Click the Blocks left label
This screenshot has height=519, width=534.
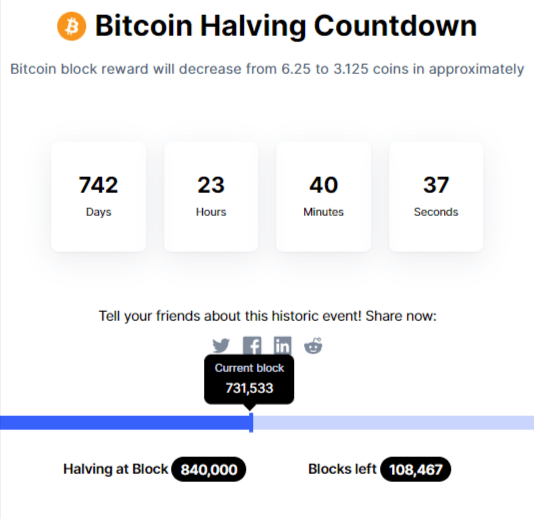(342, 469)
